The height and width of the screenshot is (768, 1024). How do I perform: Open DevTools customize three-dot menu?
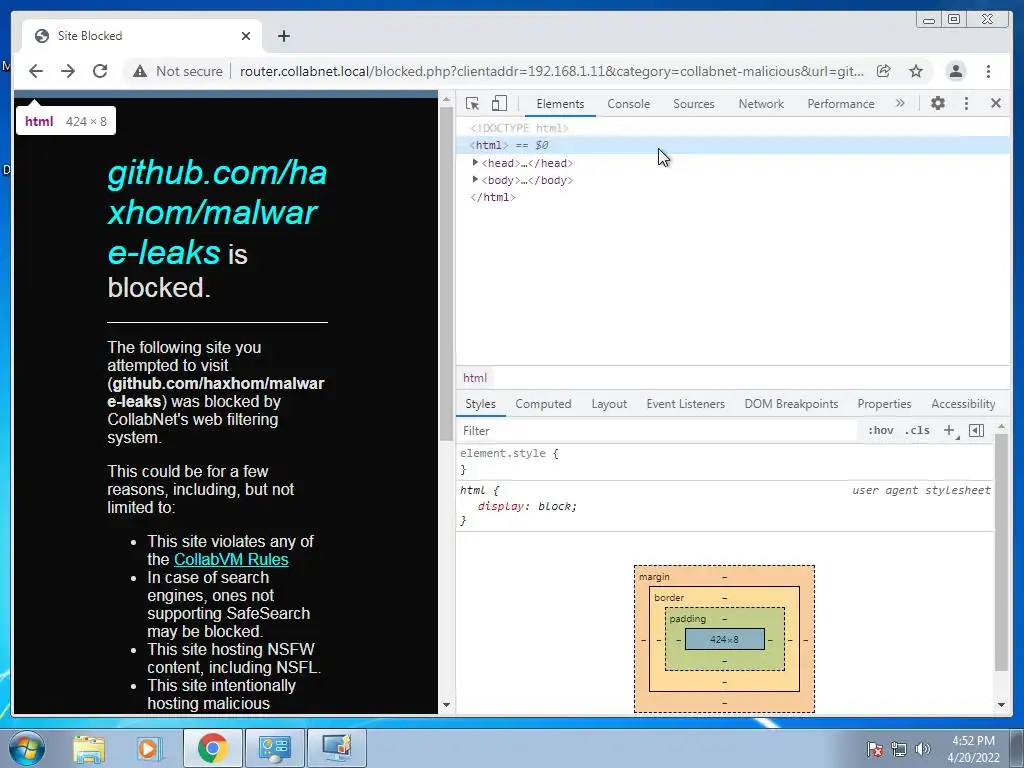pyautogui.click(x=967, y=103)
